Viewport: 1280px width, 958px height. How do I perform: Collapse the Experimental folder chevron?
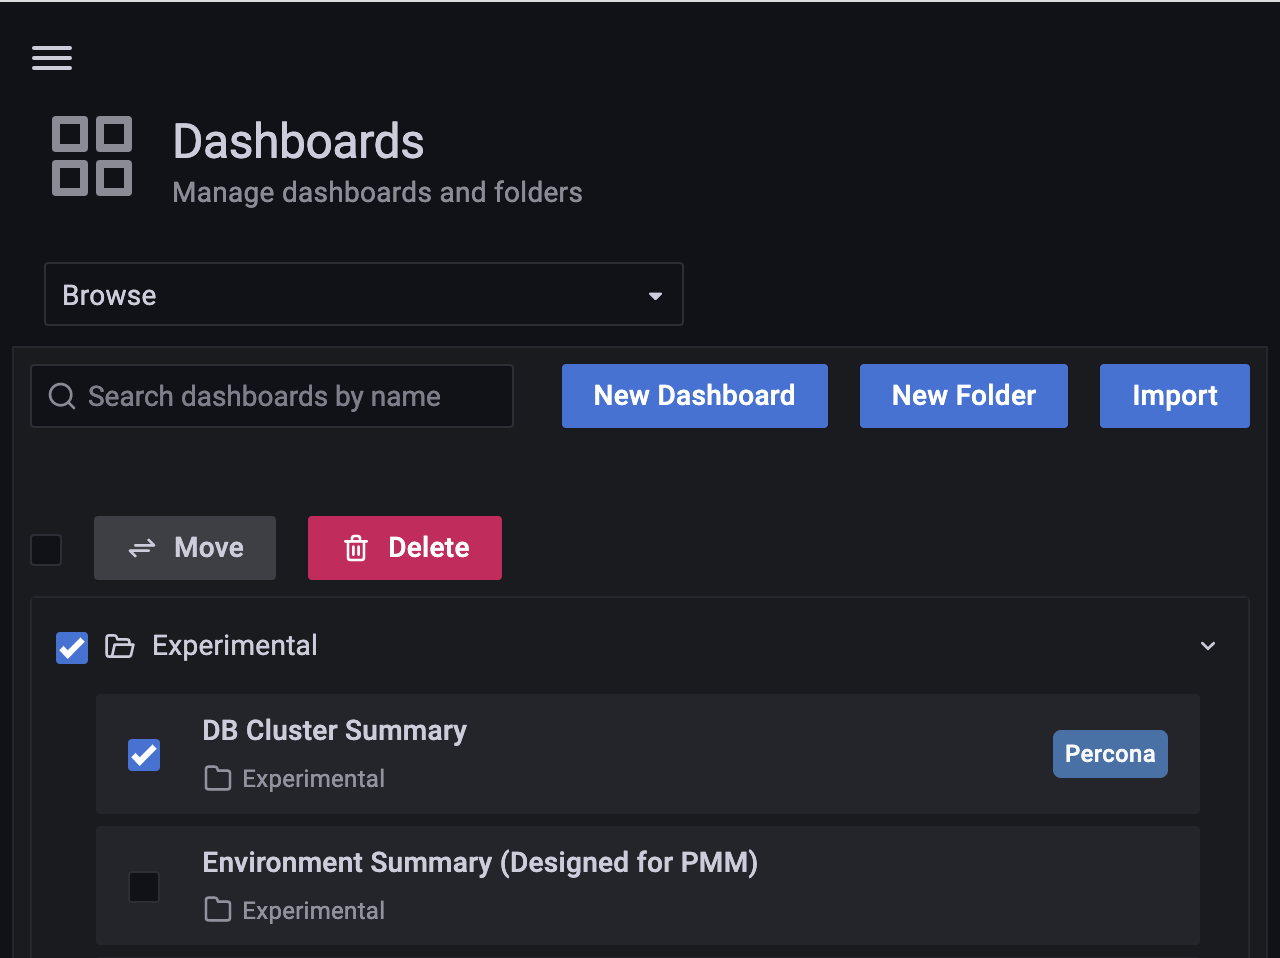pos(1208,646)
